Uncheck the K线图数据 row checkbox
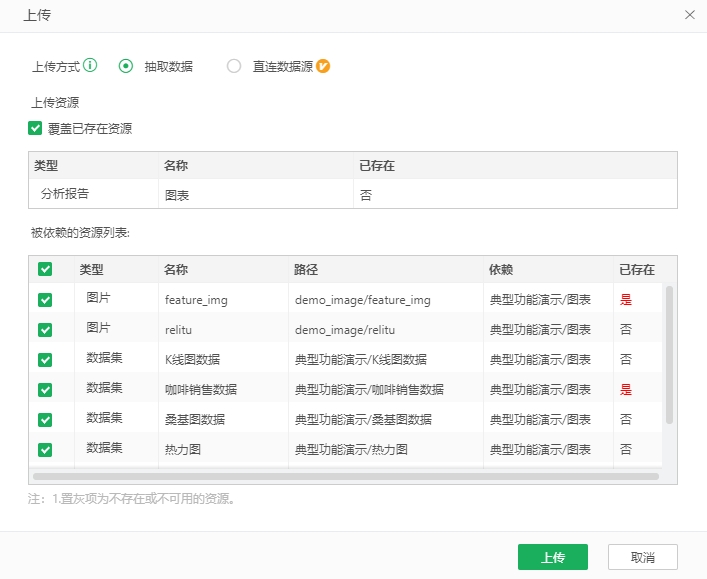The width and height of the screenshot is (707, 579). point(45,359)
